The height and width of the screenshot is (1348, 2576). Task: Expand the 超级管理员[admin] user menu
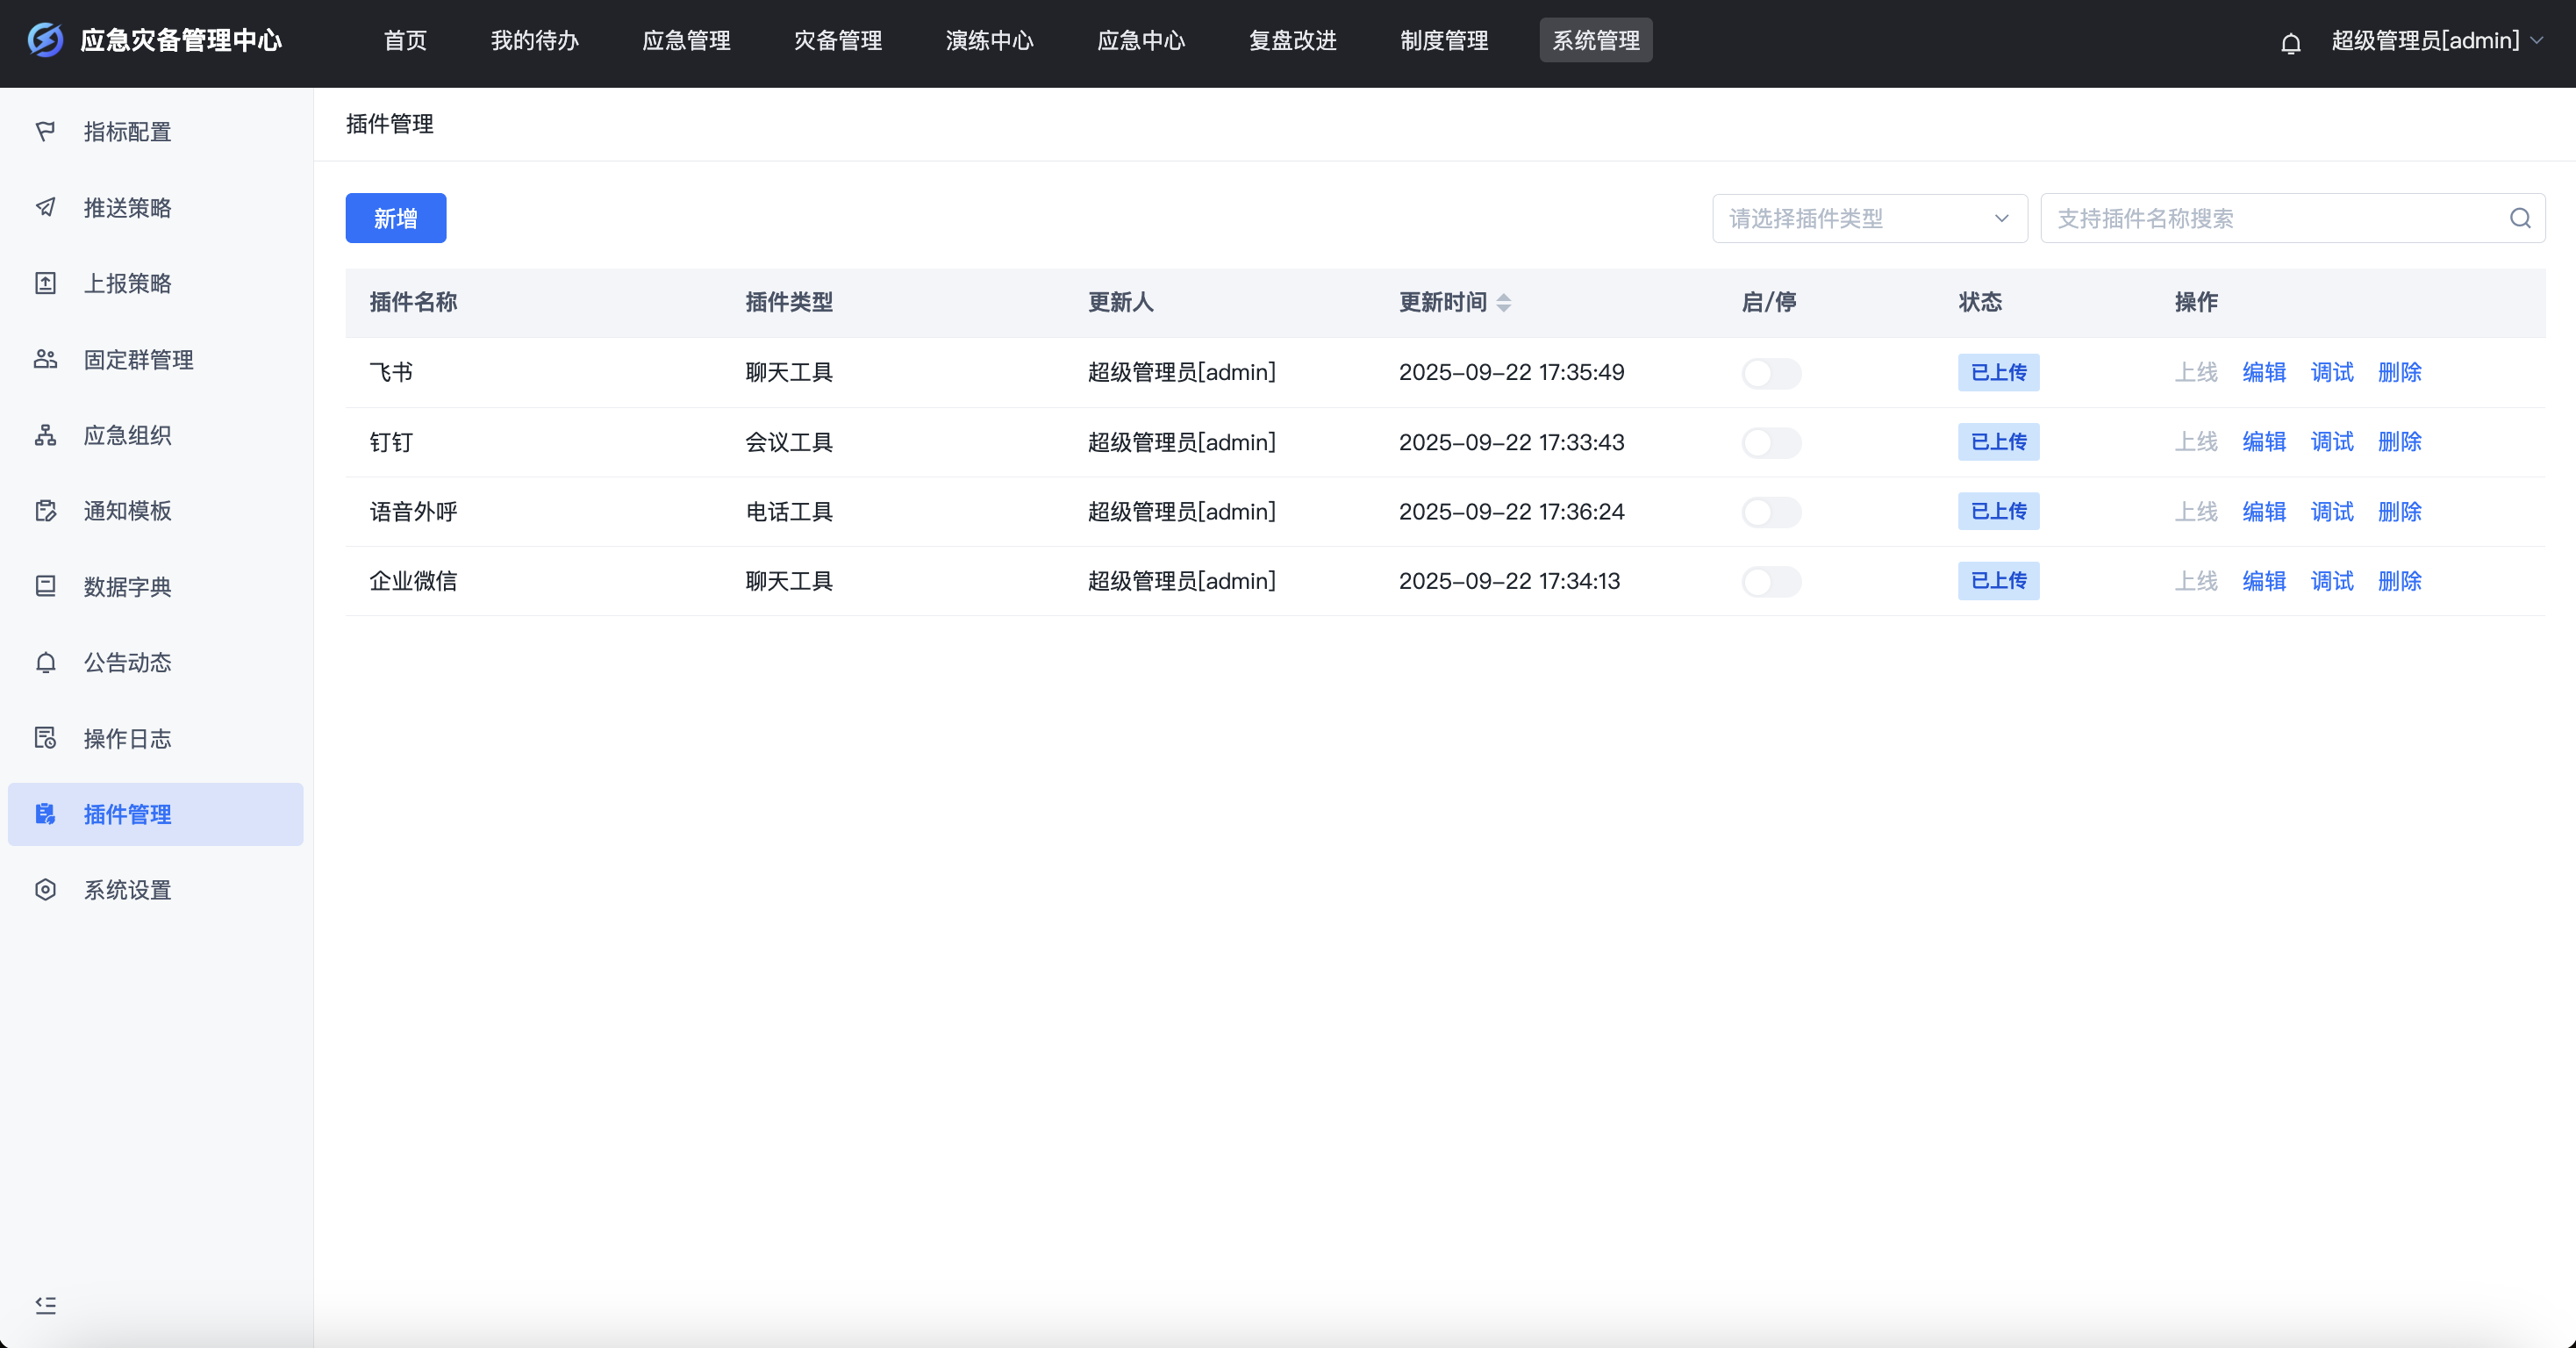click(x=2436, y=40)
